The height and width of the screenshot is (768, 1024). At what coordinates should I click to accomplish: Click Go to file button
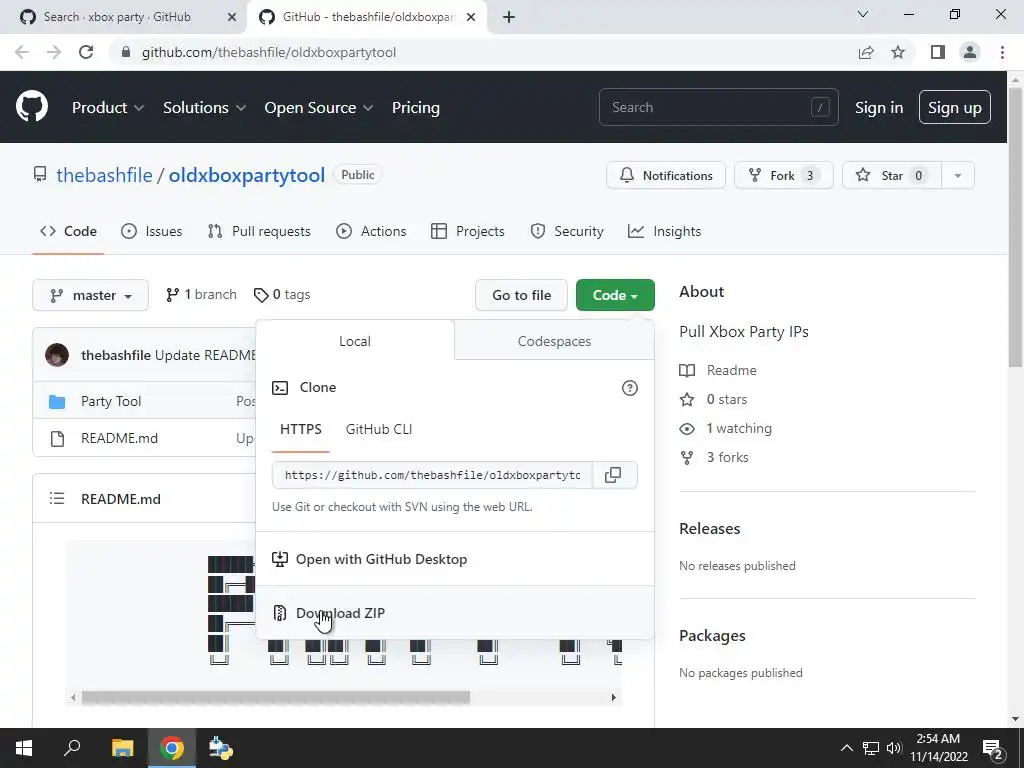pos(521,295)
